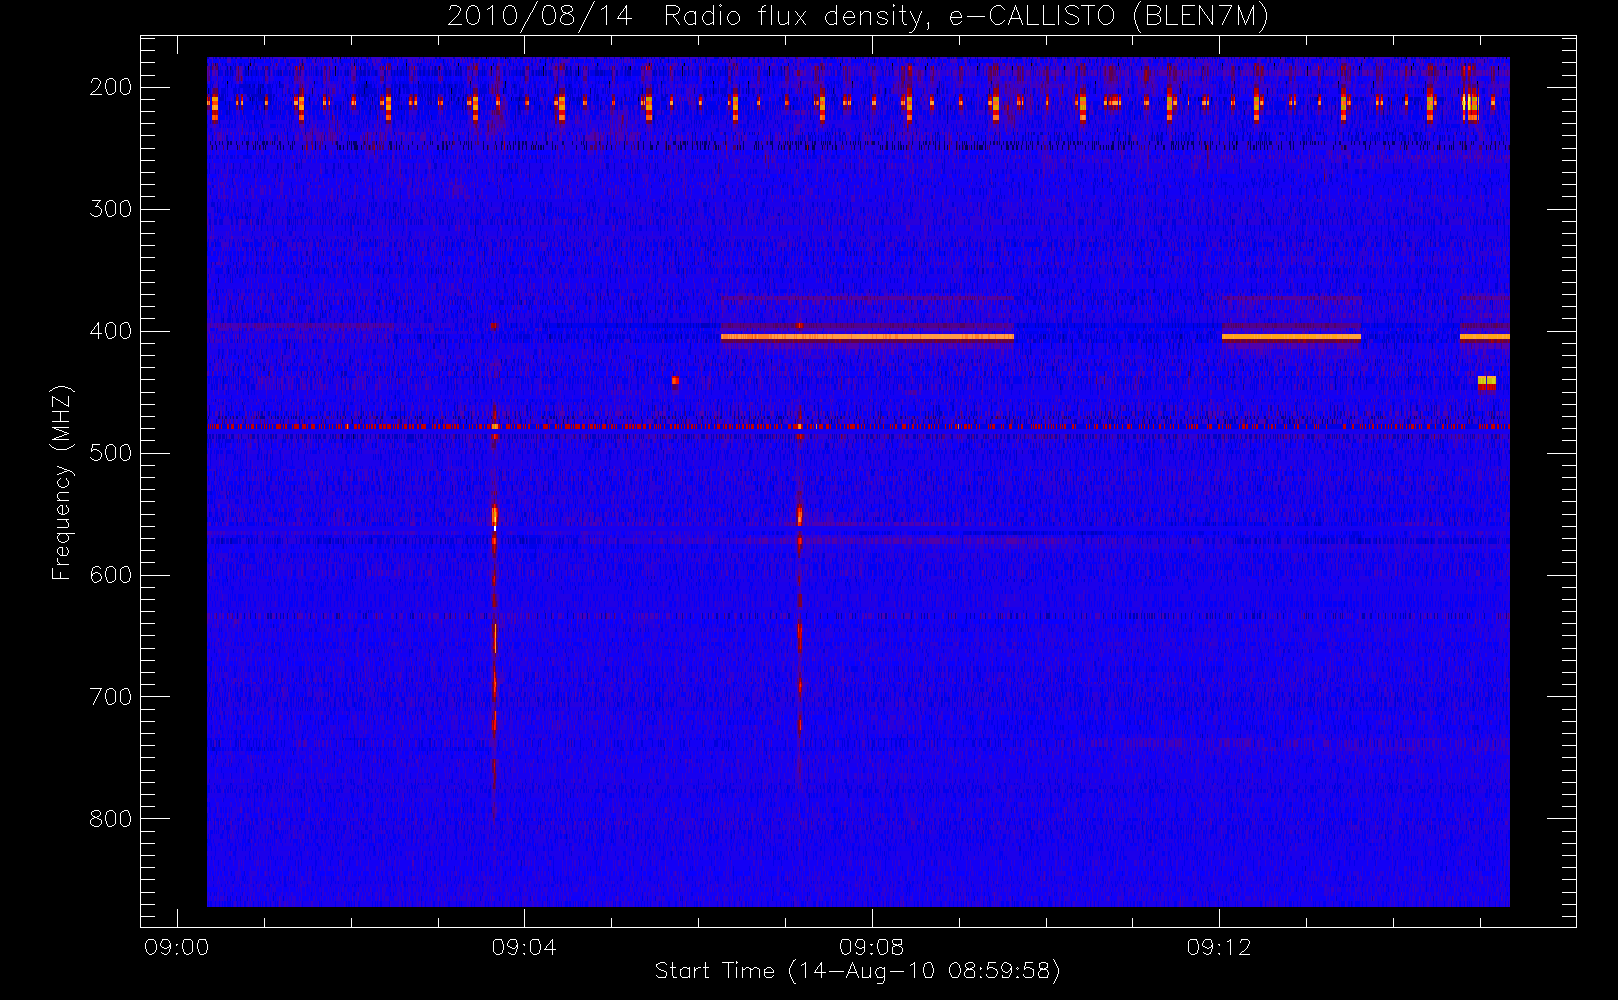Click the 09:12 time tick label
1618x1000 pixels.
(1218, 947)
